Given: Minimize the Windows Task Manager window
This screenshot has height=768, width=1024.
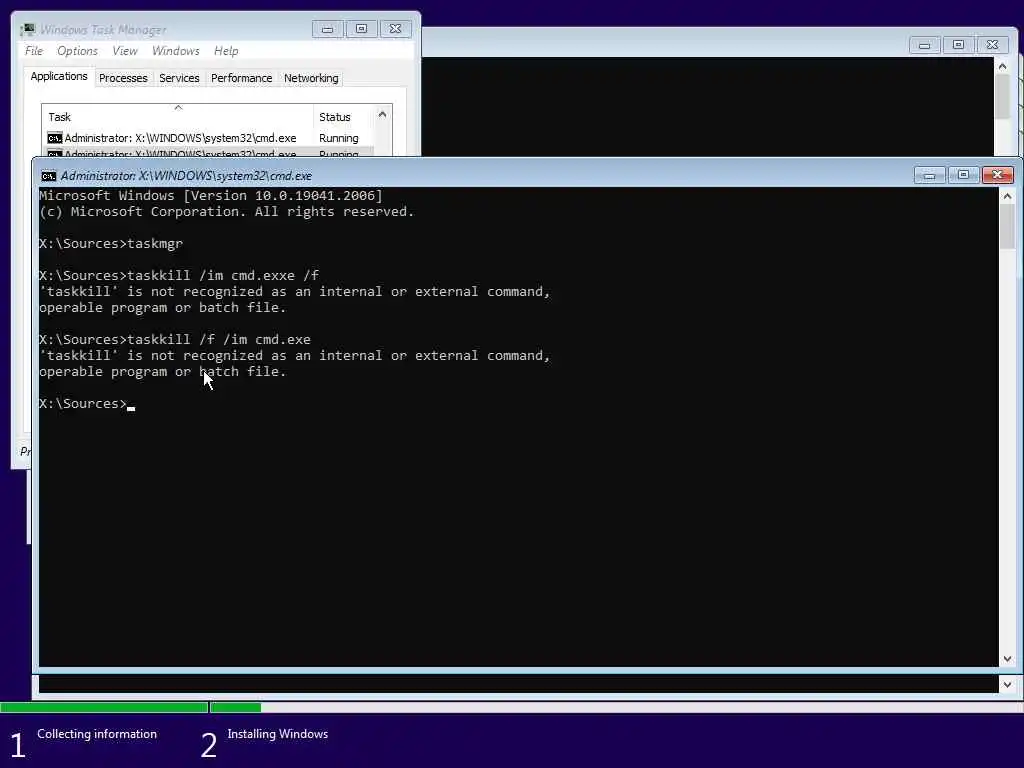Looking at the screenshot, I should [x=328, y=29].
